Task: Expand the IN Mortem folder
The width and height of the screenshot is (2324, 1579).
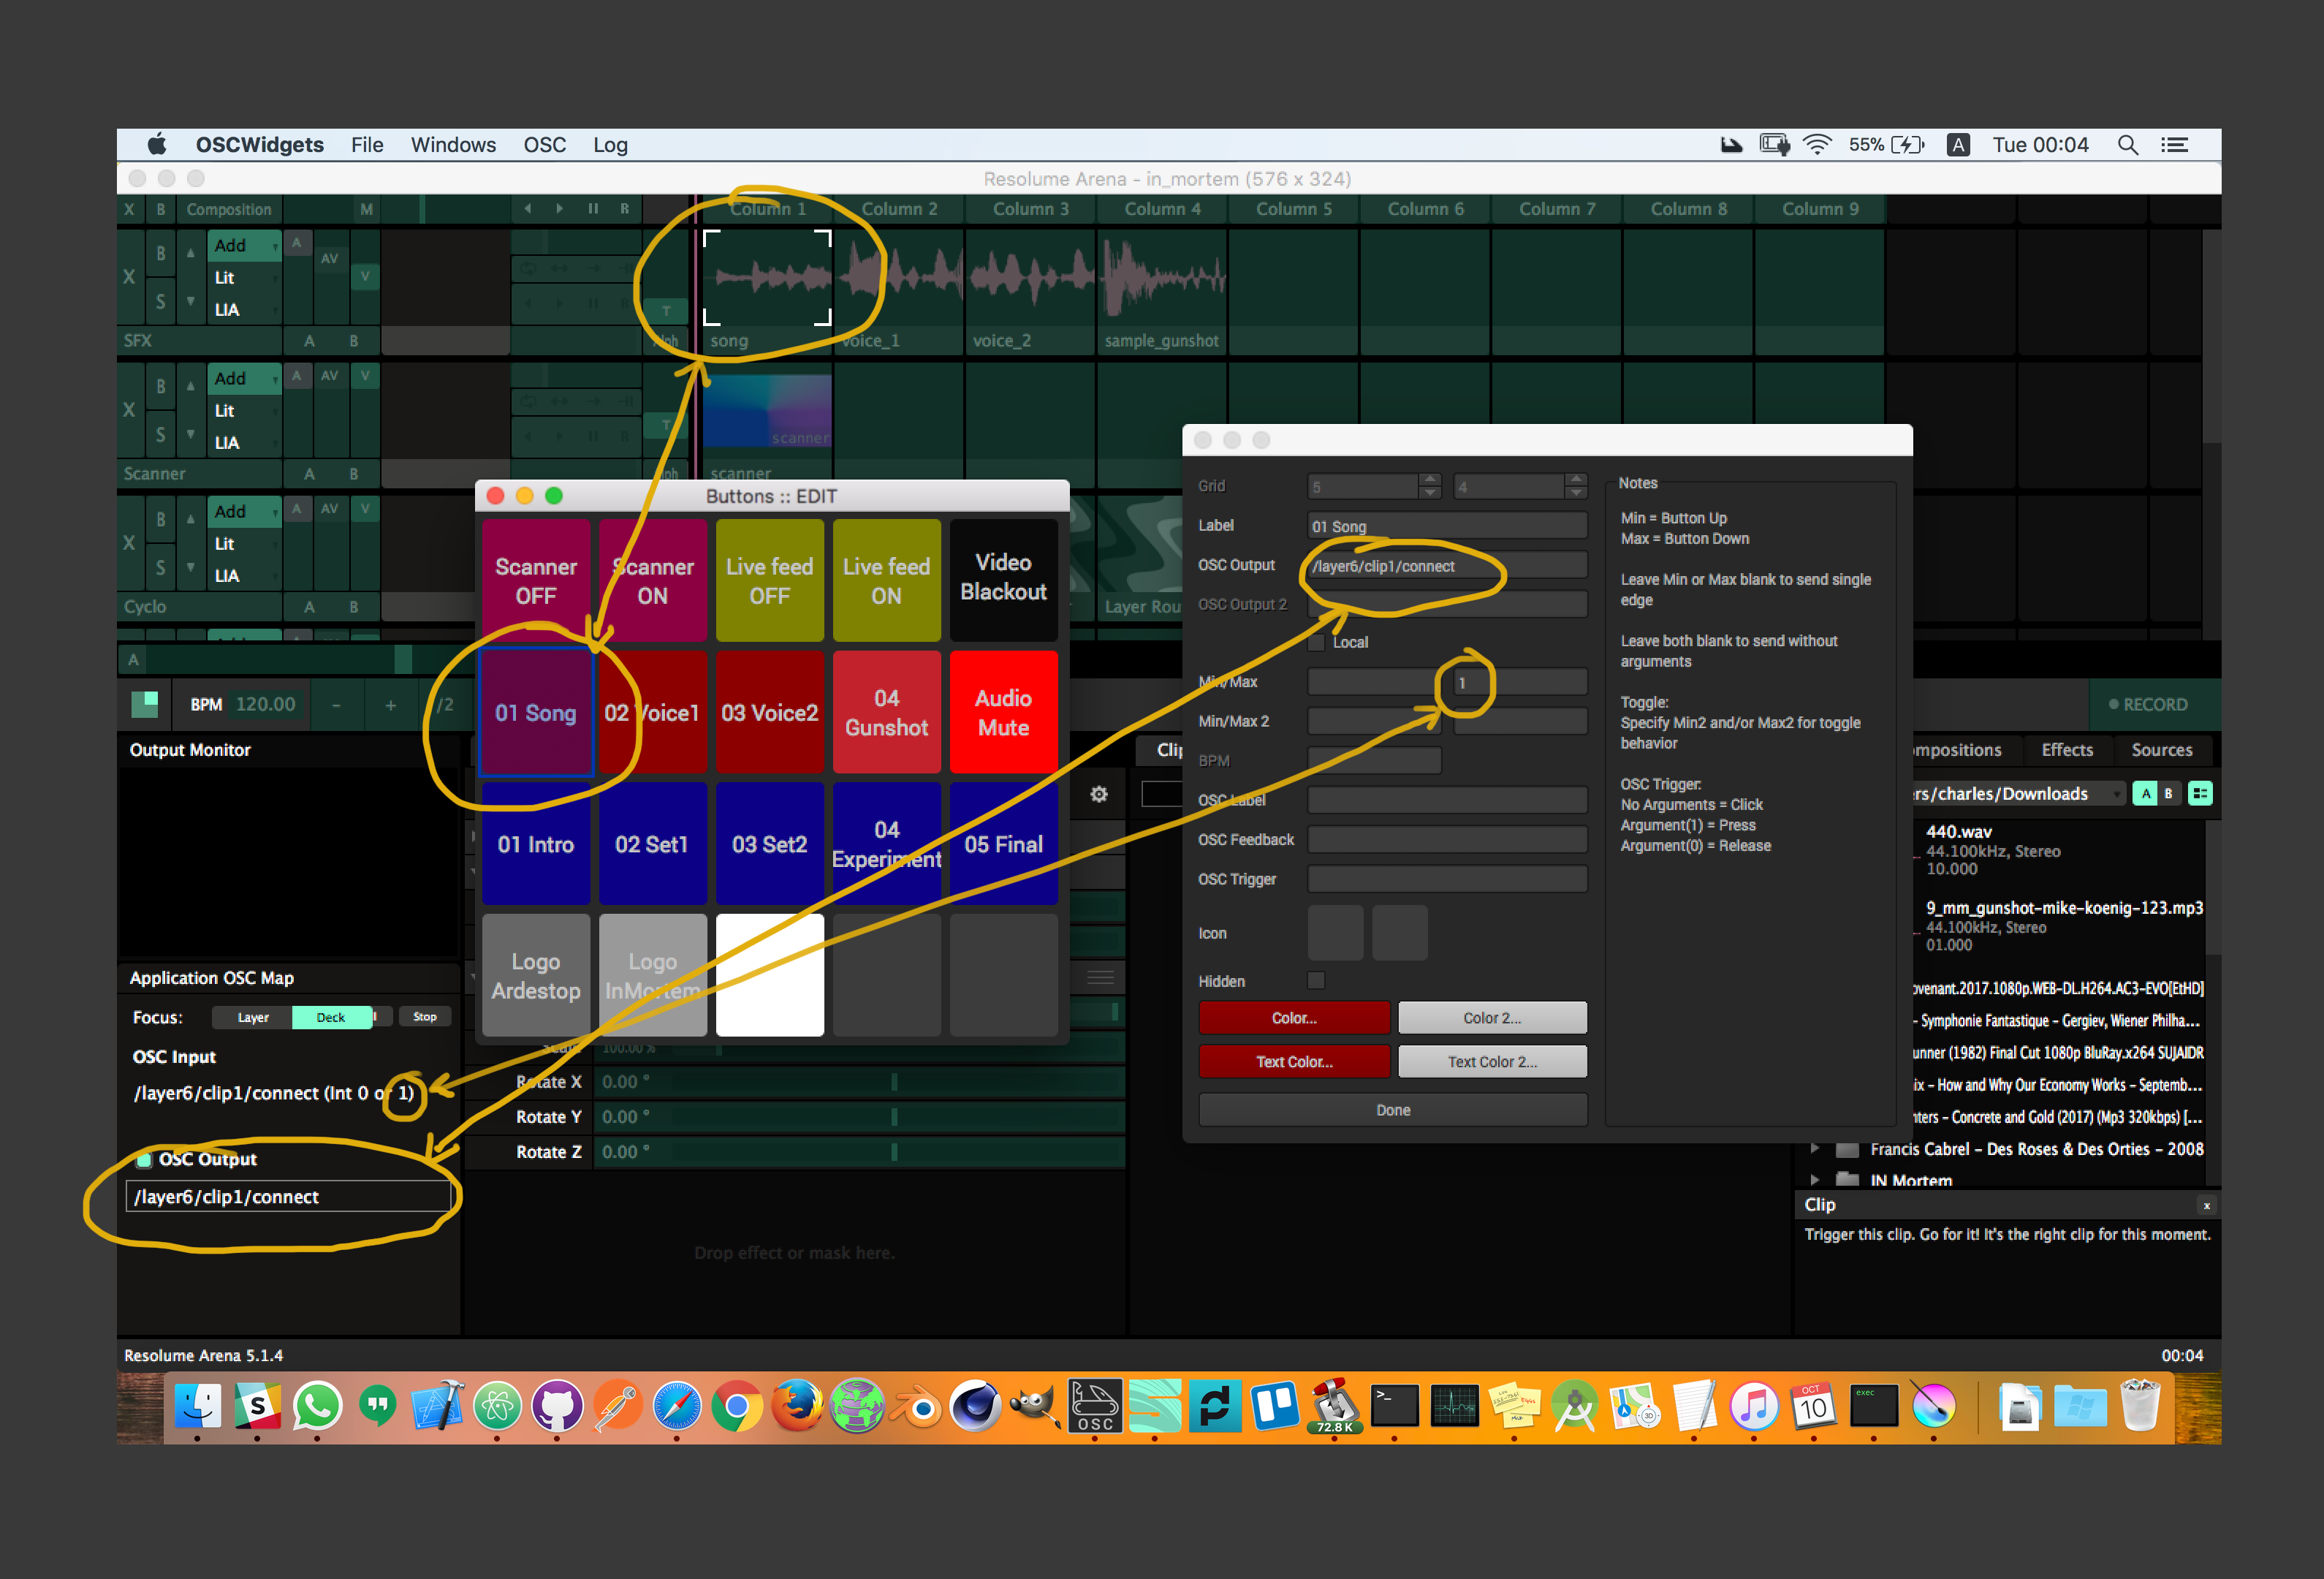Action: (x=1816, y=1180)
